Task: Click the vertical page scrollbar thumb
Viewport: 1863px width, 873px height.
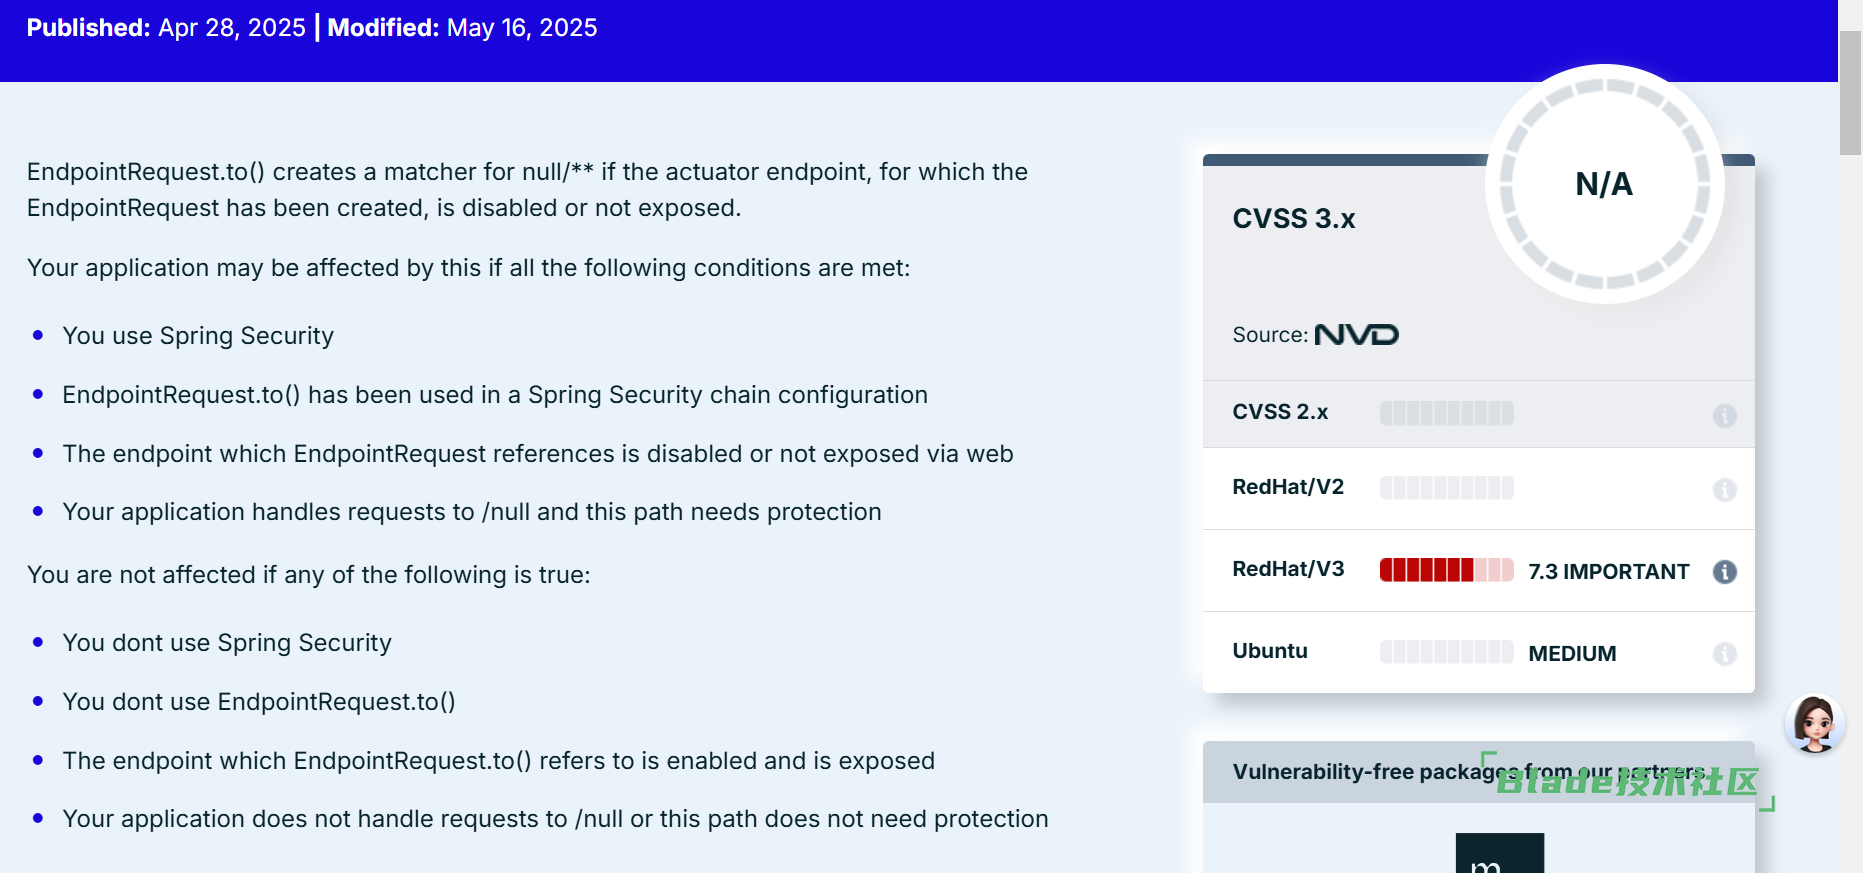Action: [1850, 92]
